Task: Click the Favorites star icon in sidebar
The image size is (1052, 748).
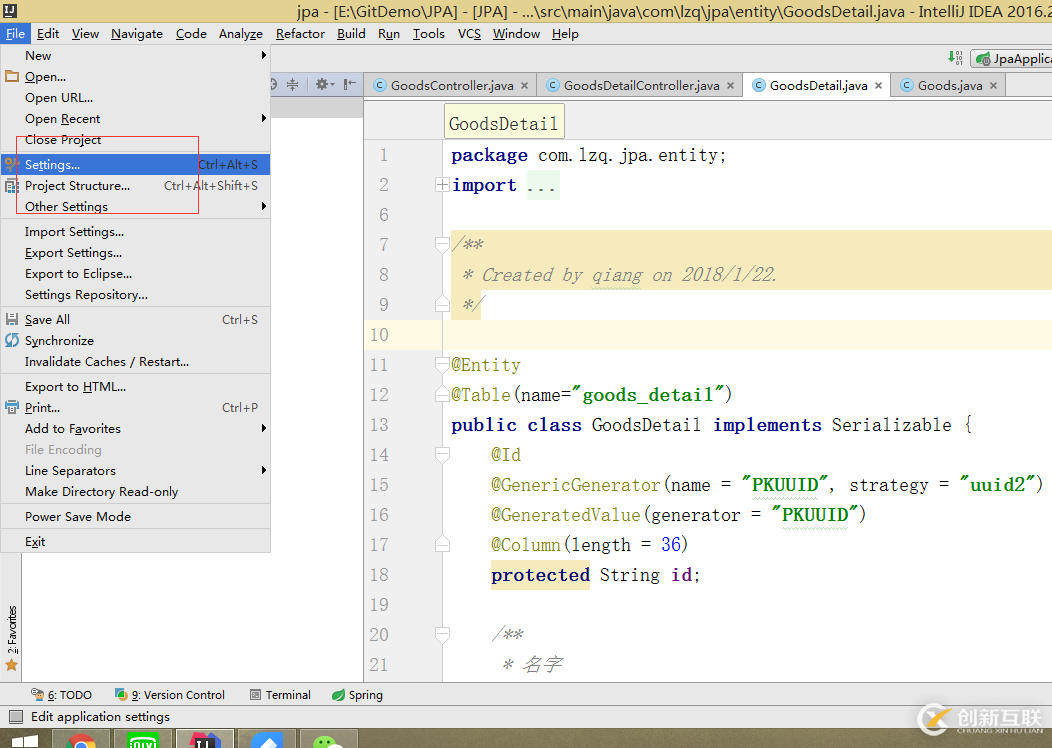Action: (11, 665)
